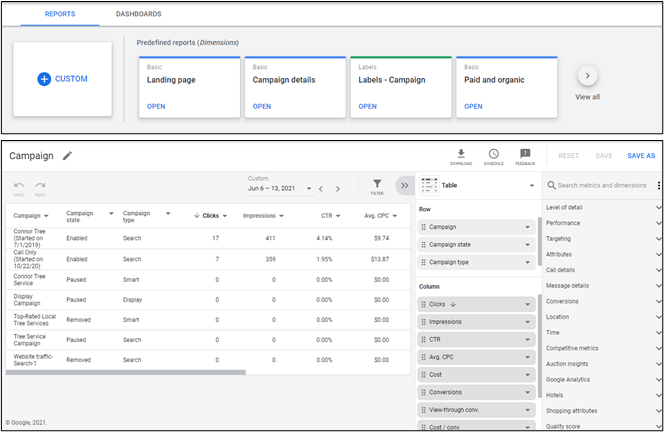Screen dimensions: 664x436
Task: Open the three-dot more options menu
Action: (658, 185)
